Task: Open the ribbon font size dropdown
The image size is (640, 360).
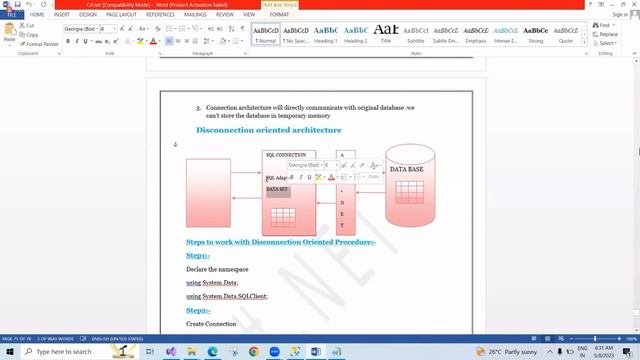Action: (x=115, y=29)
